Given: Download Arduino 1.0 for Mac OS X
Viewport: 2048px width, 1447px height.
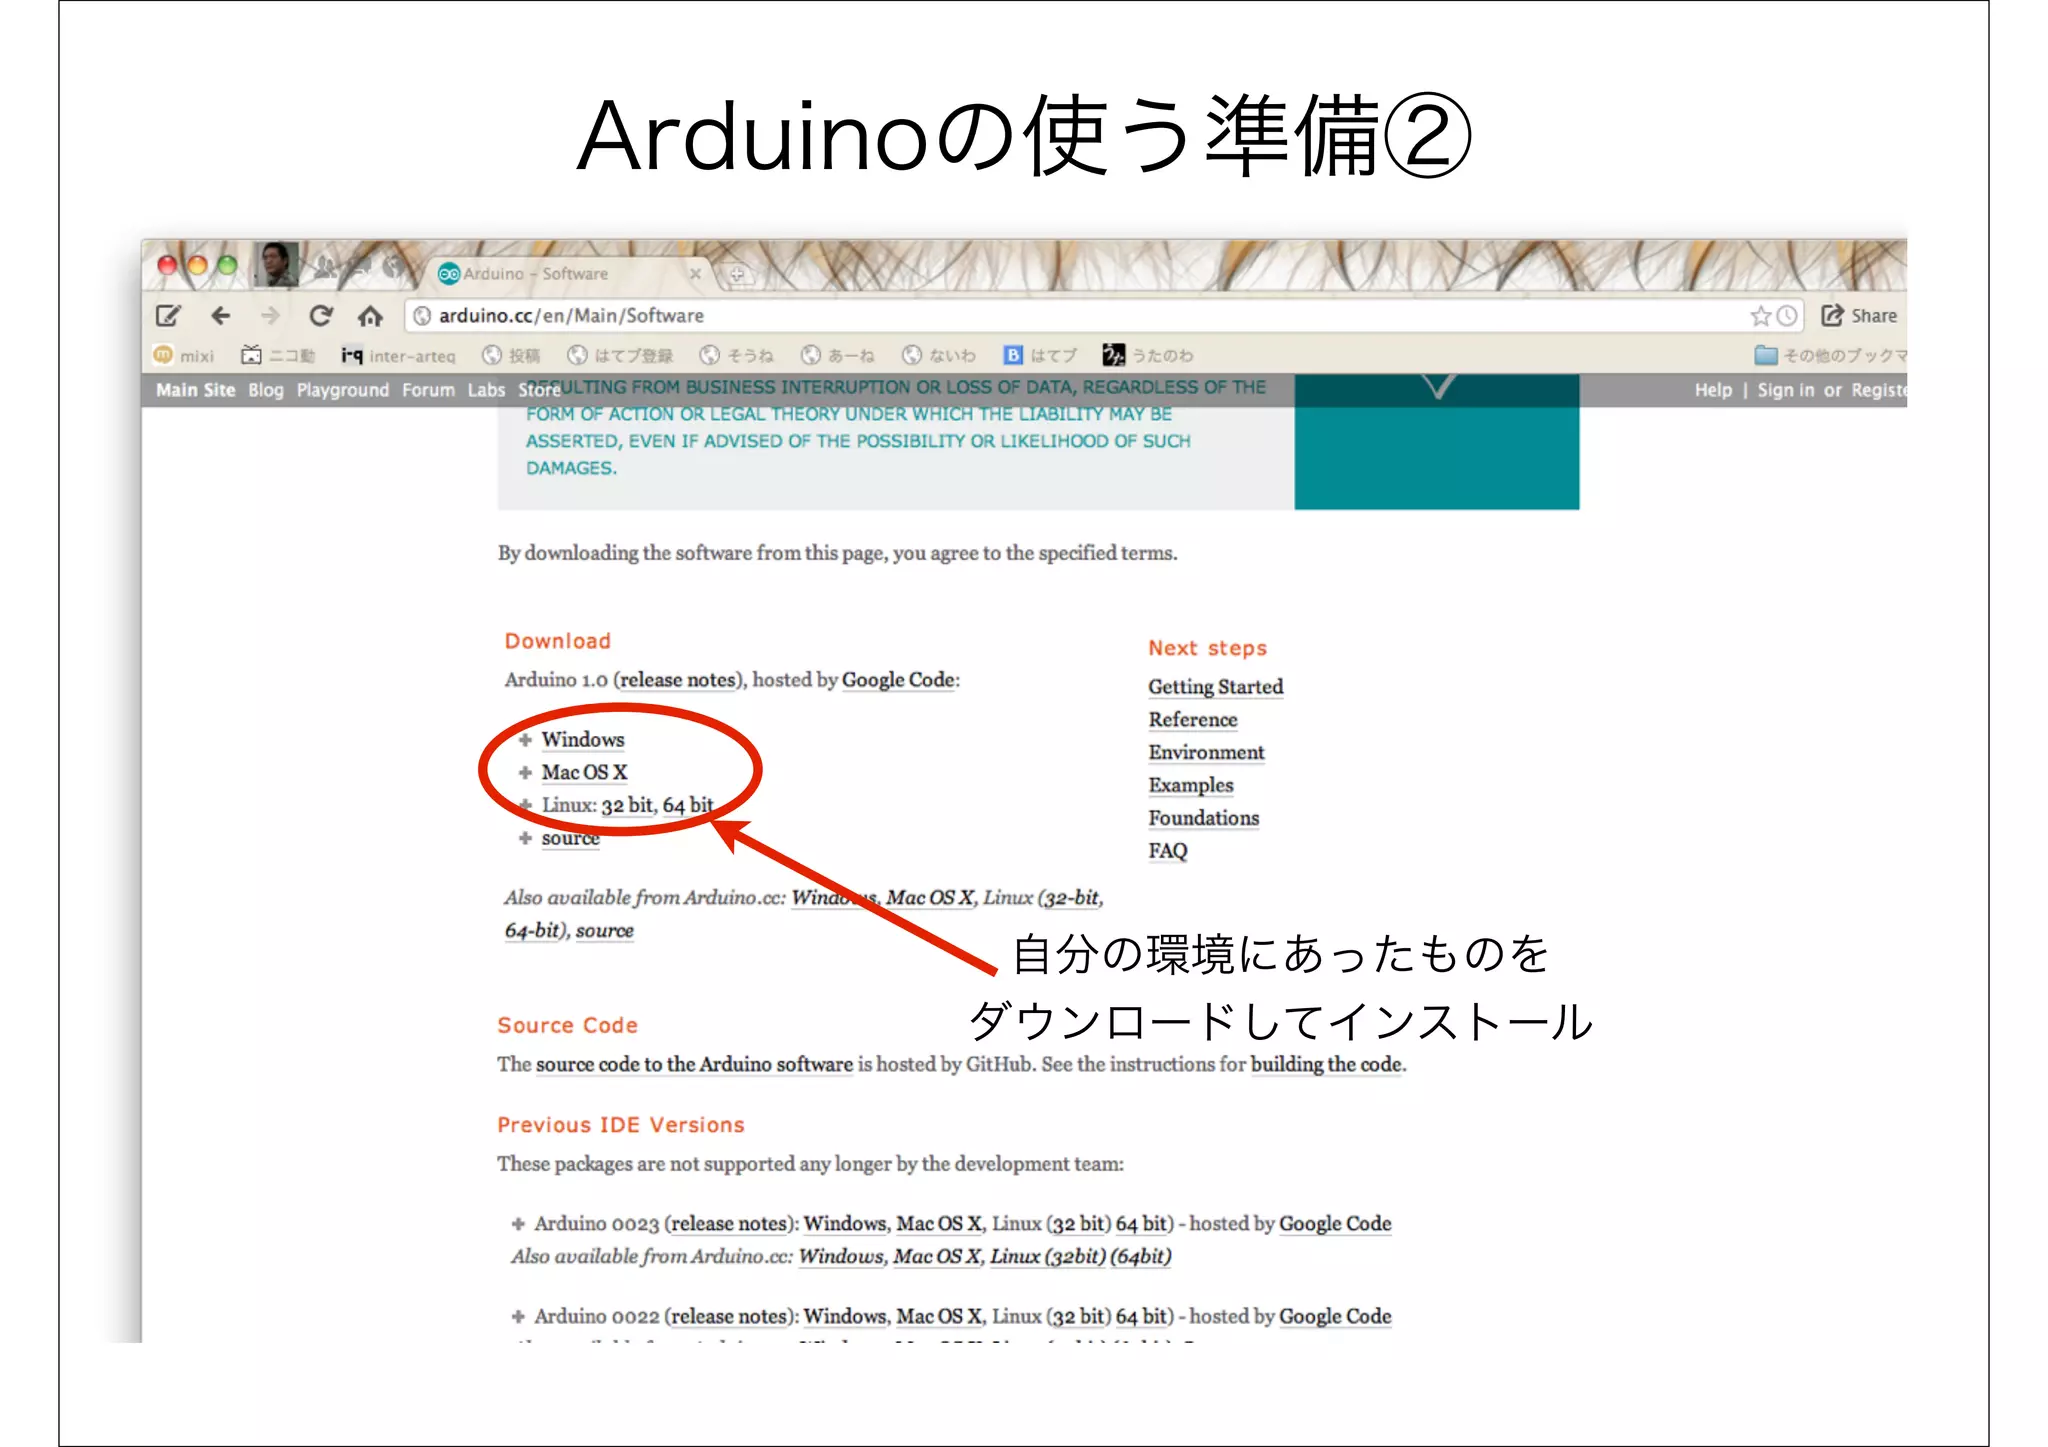Looking at the screenshot, I should [584, 772].
